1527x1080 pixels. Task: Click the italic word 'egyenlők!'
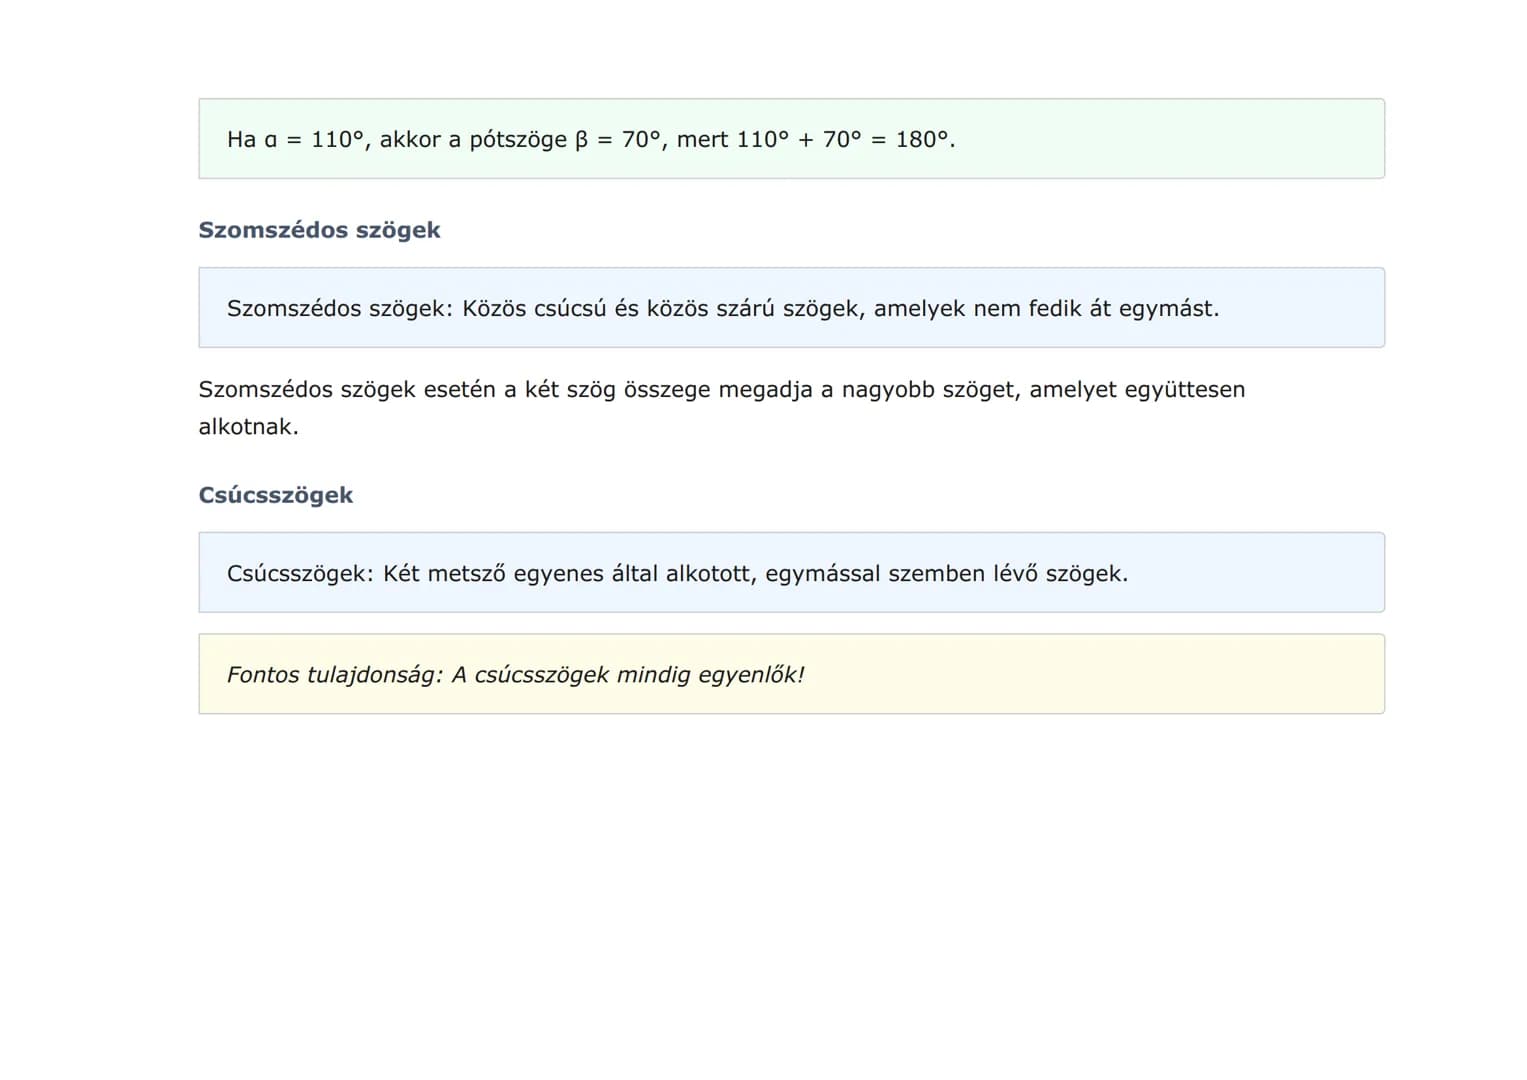point(750,674)
